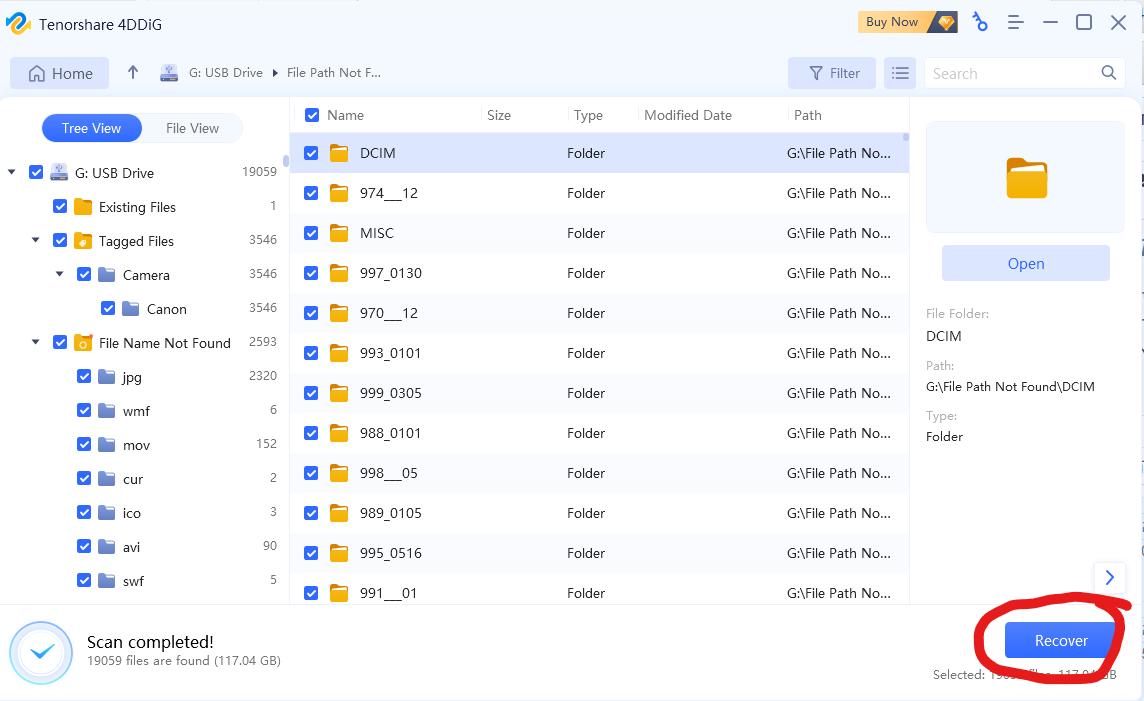
Task: Click the up-arrow parent folder icon
Action: (x=133, y=73)
